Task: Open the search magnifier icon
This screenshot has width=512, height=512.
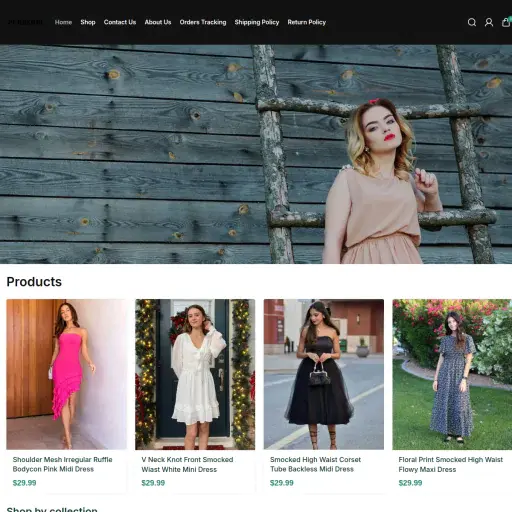Action: 472,22
